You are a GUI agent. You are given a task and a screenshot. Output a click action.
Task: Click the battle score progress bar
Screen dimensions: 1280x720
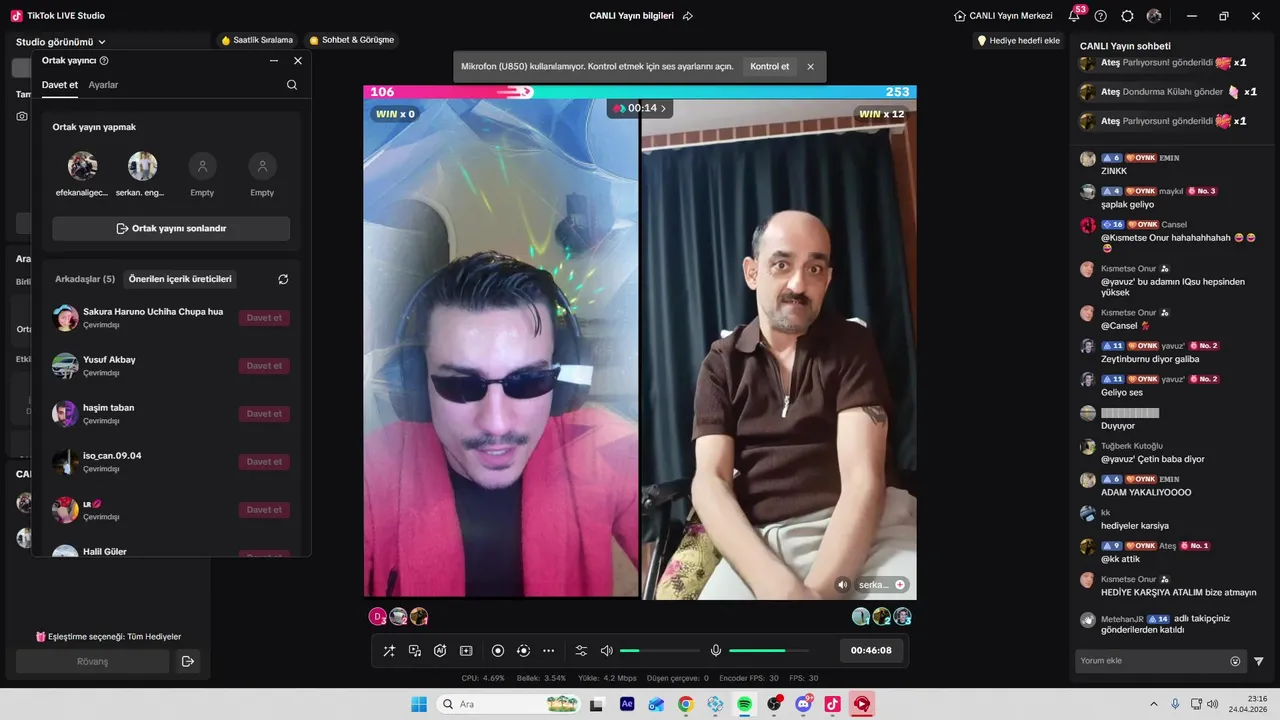pyautogui.click(x=640, y=92)
